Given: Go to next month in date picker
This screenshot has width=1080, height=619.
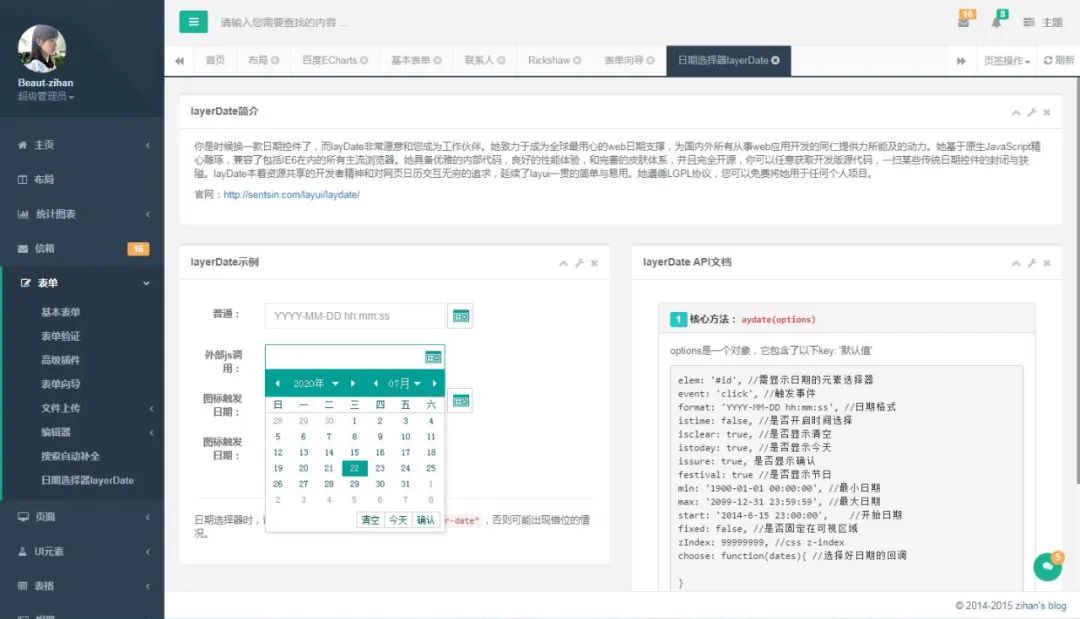Looking at the screenshot, I should [x=435, y=384].
